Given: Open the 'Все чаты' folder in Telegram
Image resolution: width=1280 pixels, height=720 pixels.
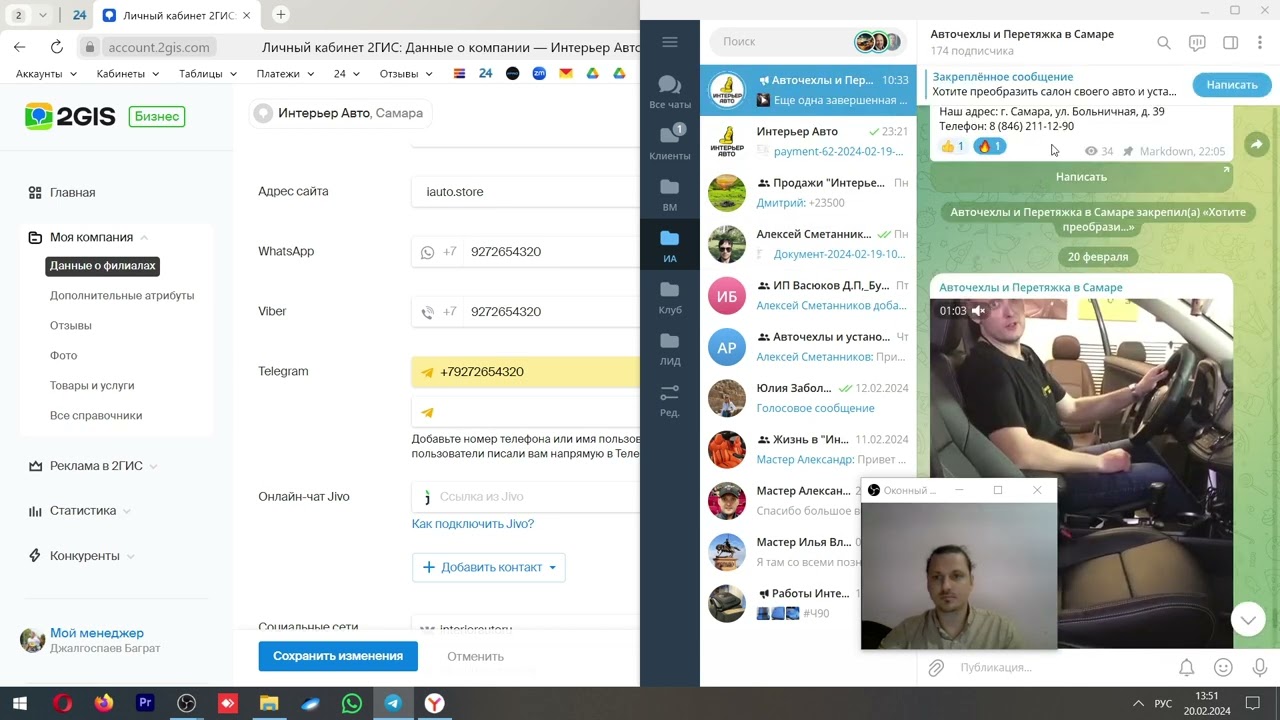Looking at the screenshot, I should click(x=669, y=91).
